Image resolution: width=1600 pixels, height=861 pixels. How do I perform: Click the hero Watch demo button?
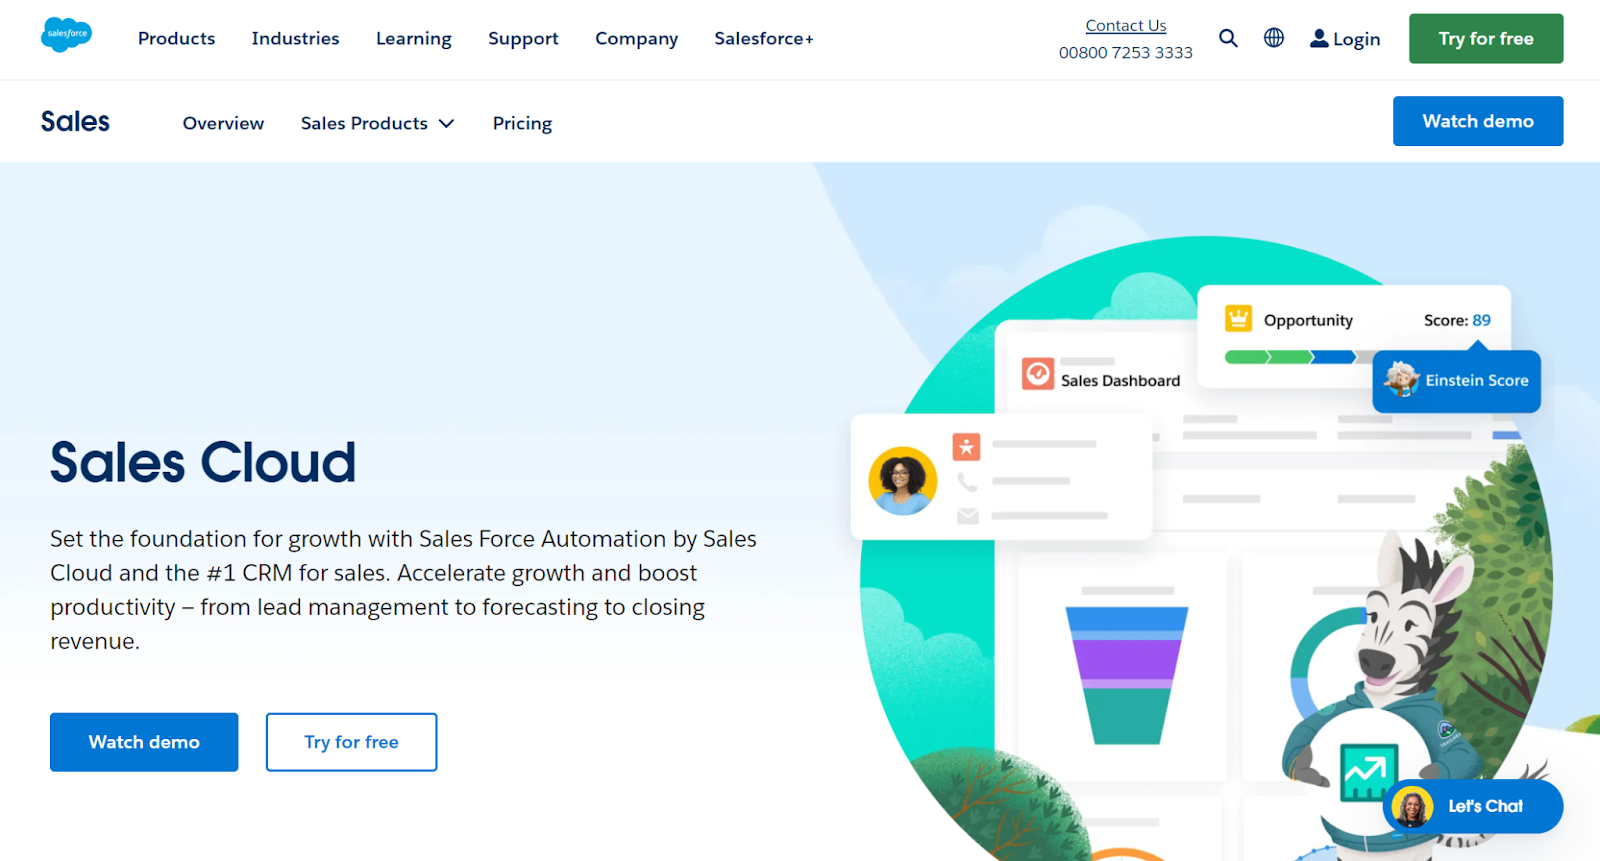click(144, 742)
